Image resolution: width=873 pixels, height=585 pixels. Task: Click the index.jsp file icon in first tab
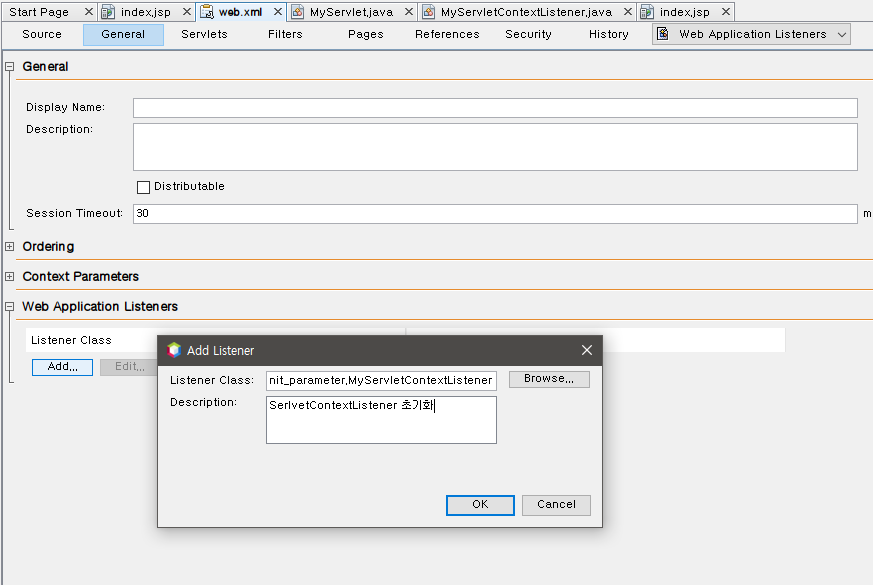pyautogui.click(x=108, y=12)
